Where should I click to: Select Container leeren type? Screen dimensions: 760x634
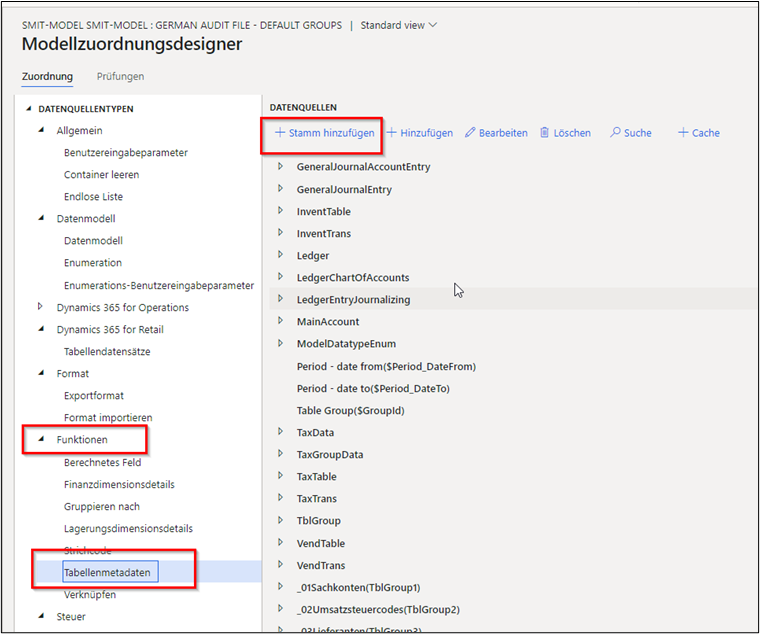click(101, 174)
